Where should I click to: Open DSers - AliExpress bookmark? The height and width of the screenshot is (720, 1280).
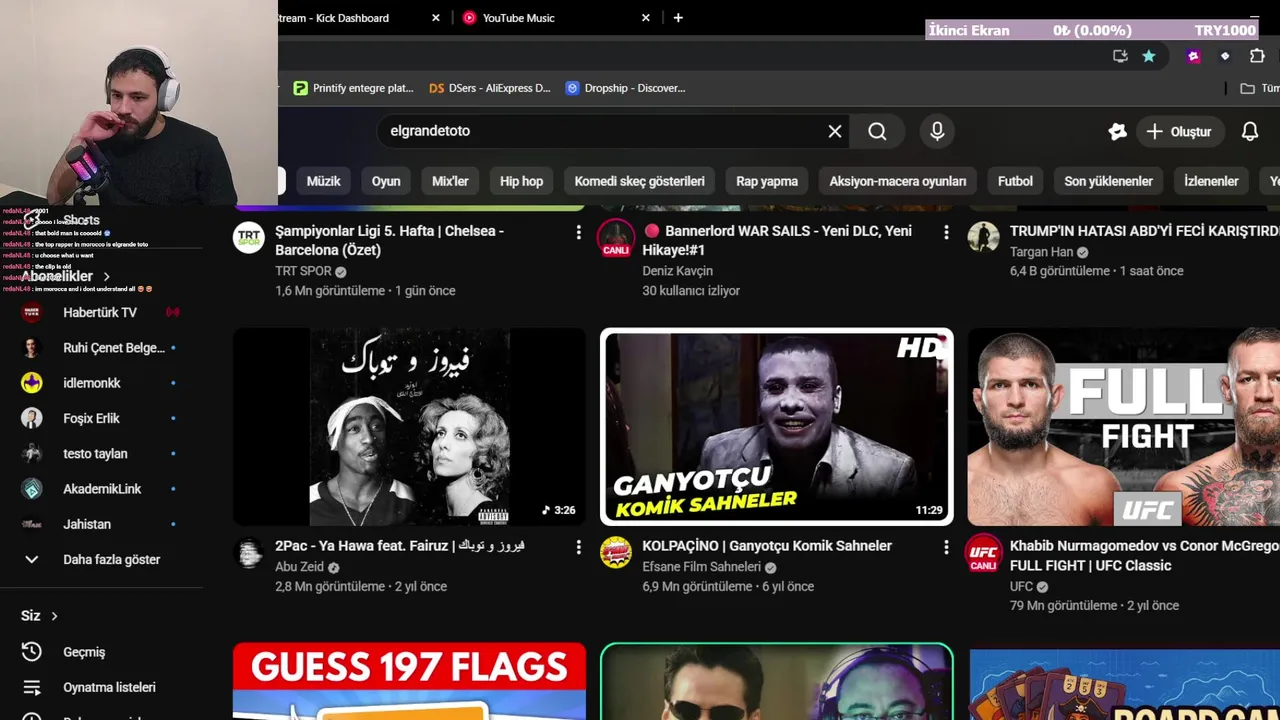[489, 88]
